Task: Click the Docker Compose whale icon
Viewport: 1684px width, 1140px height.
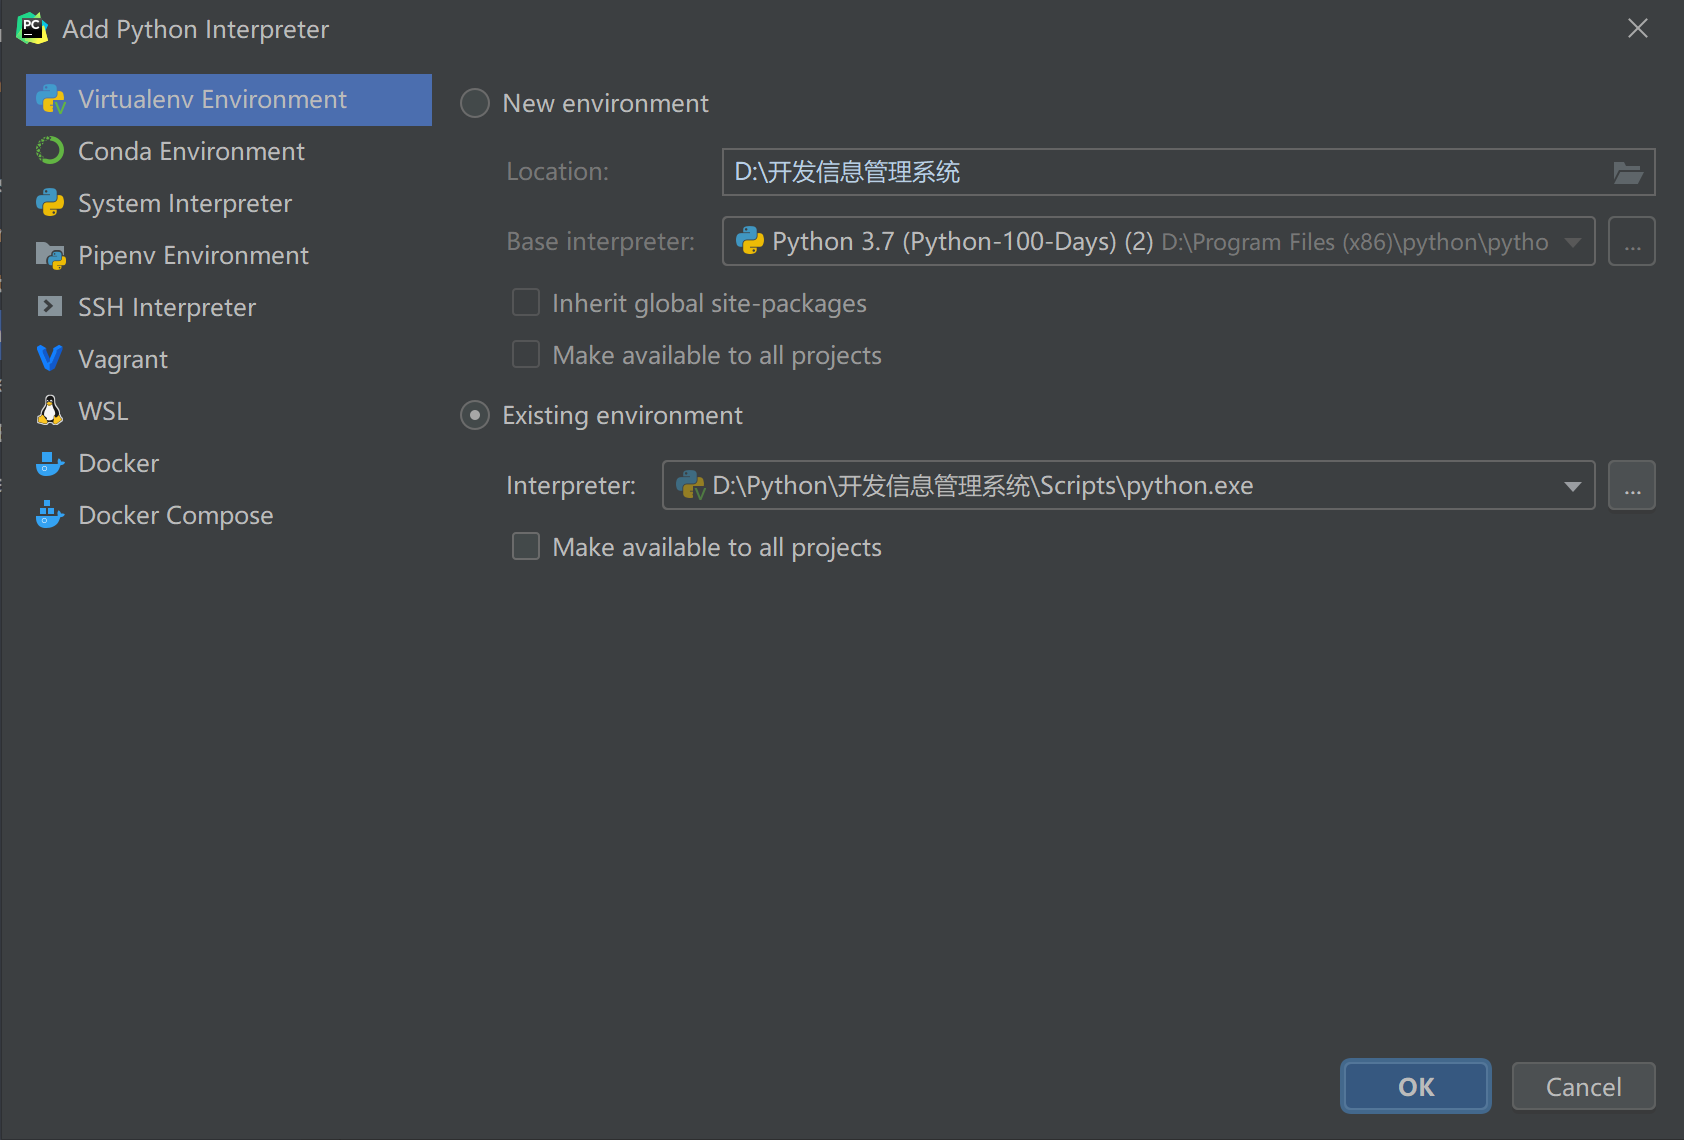Action: coord(49,514)
